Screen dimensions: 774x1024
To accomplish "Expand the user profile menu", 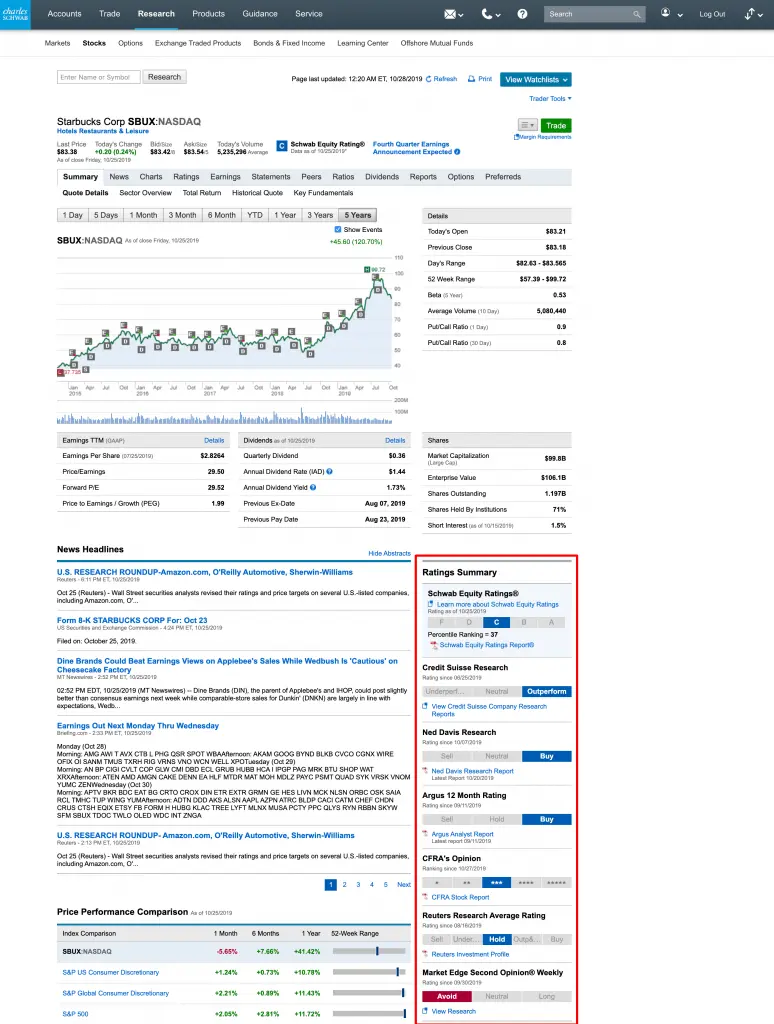I will coord(671,14).
